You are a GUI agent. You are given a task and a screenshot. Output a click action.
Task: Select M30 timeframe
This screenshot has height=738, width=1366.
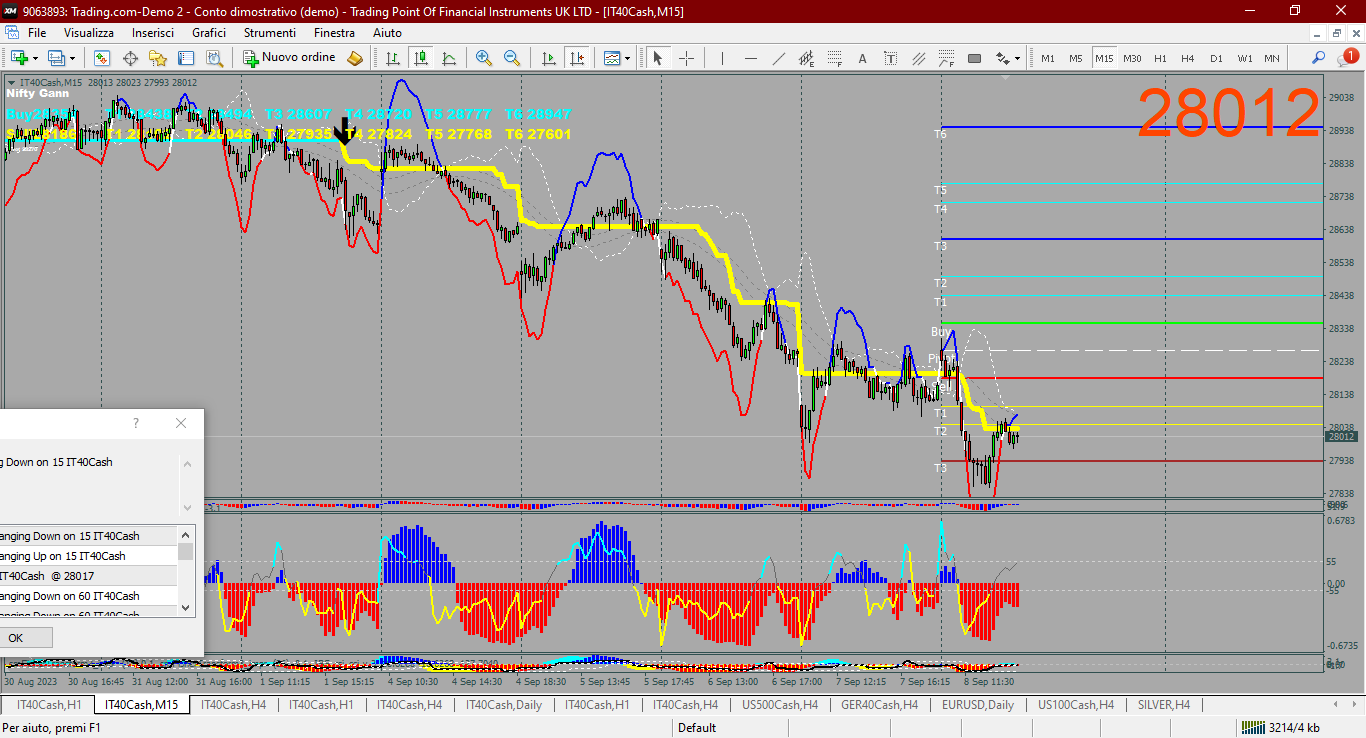[1132, 58]
